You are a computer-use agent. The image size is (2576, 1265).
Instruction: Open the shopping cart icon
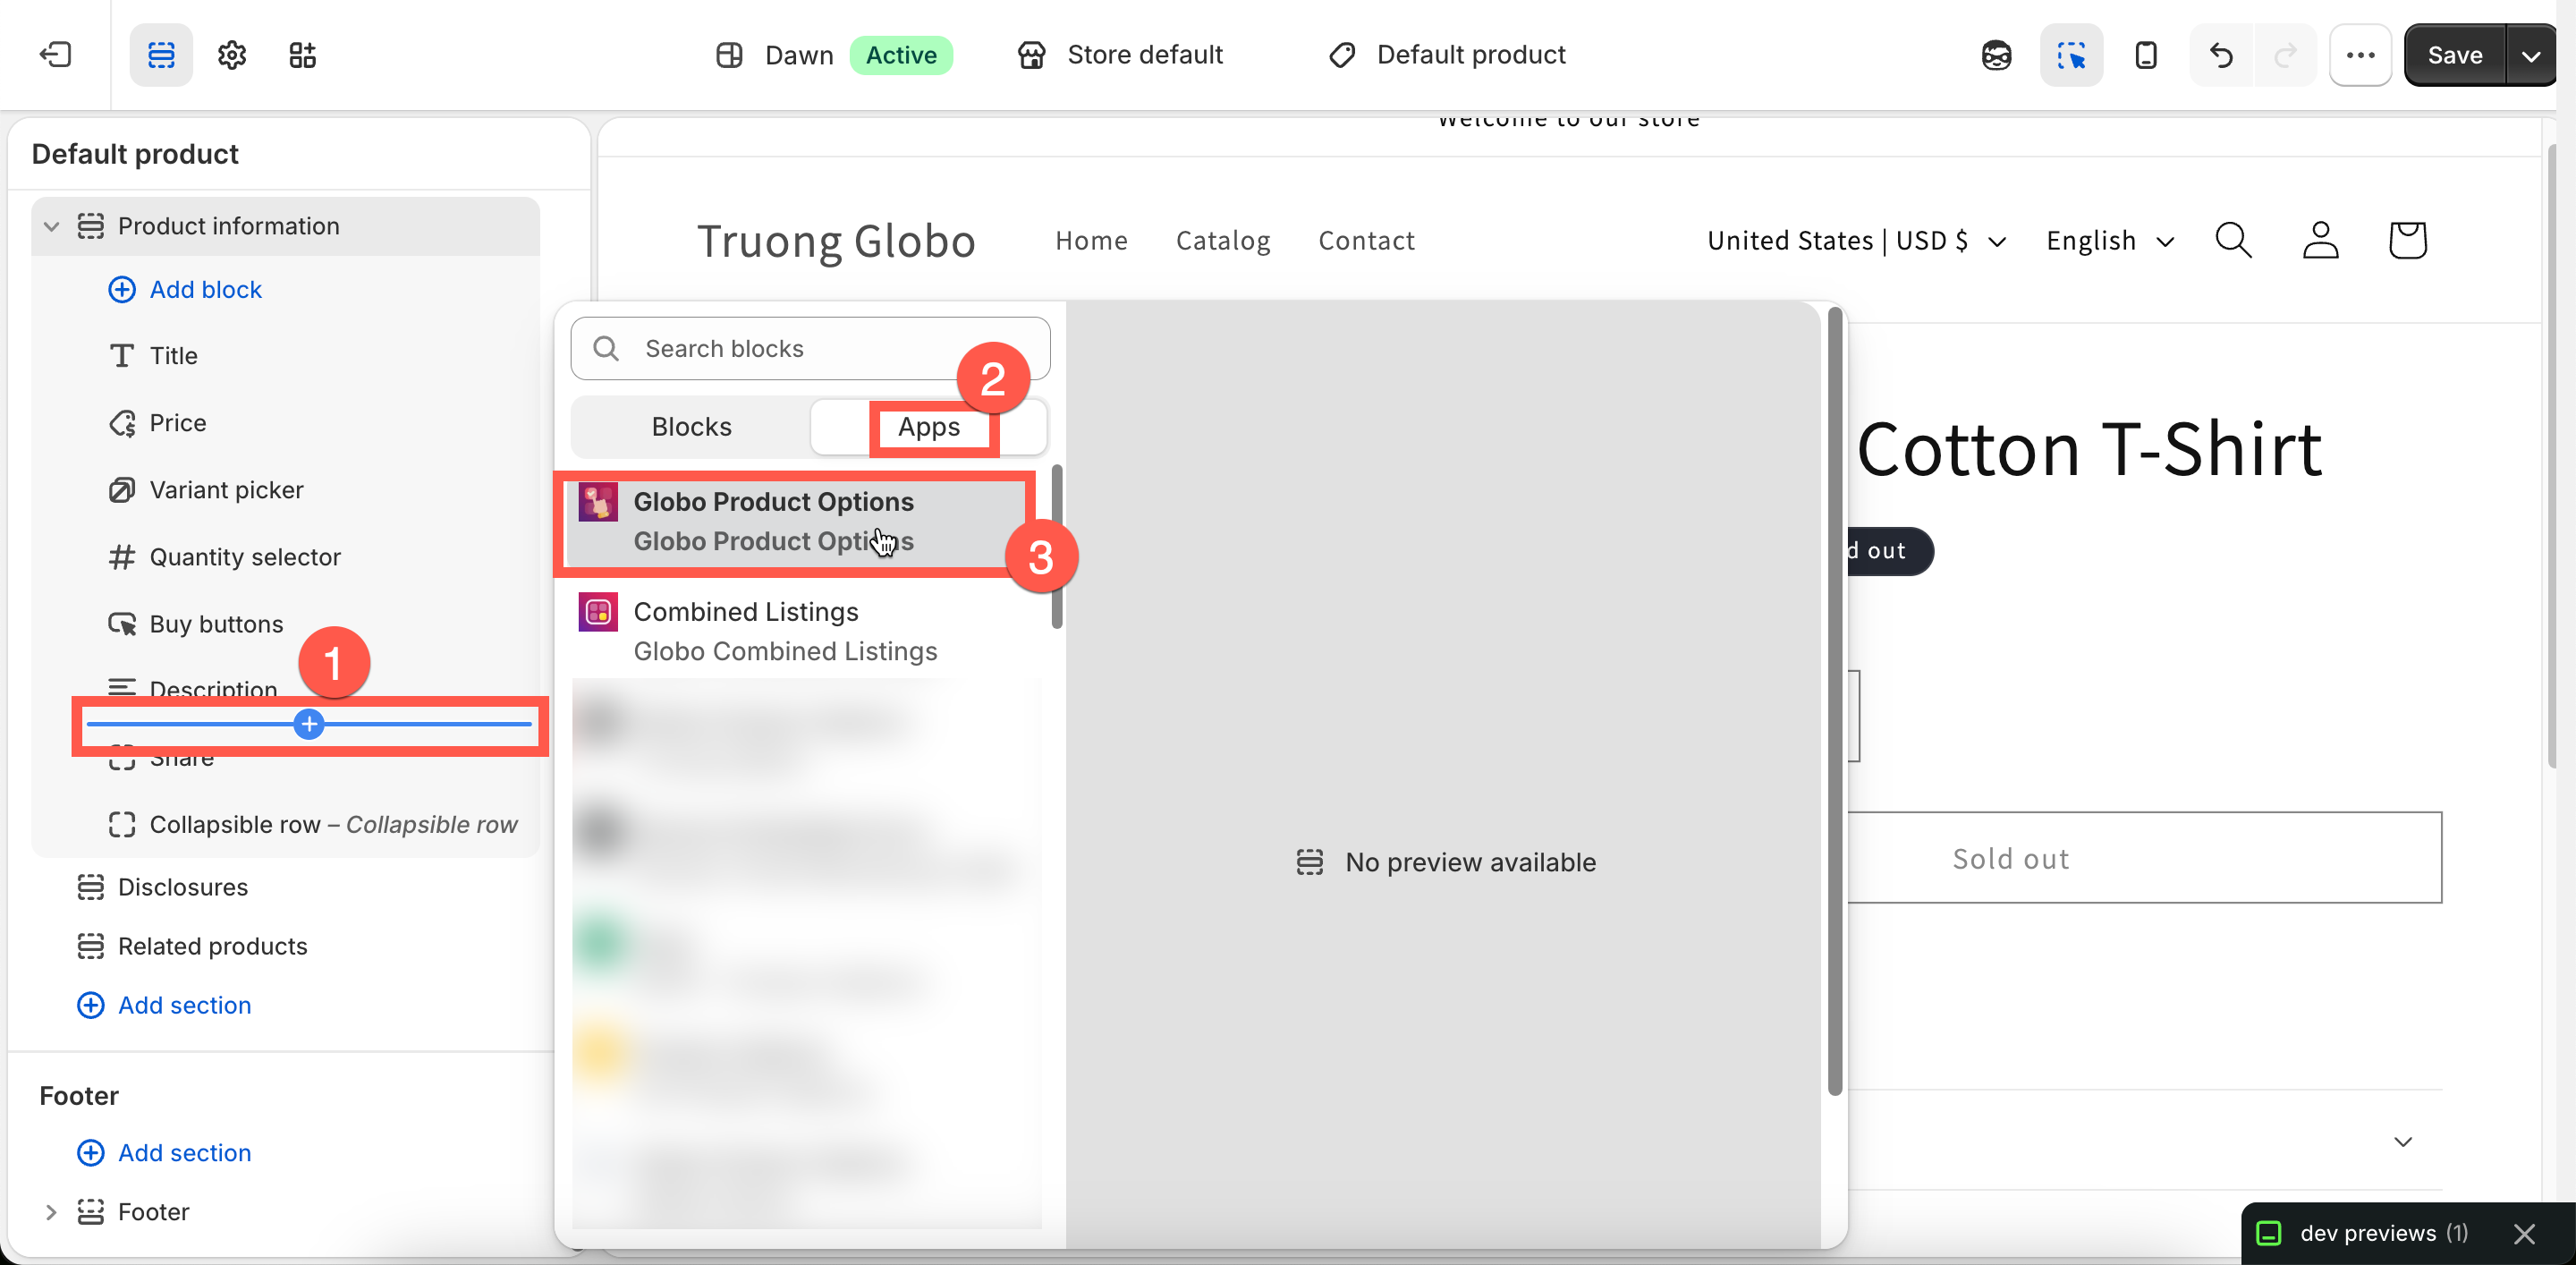pyautogui.click(x=2407, y=240)
